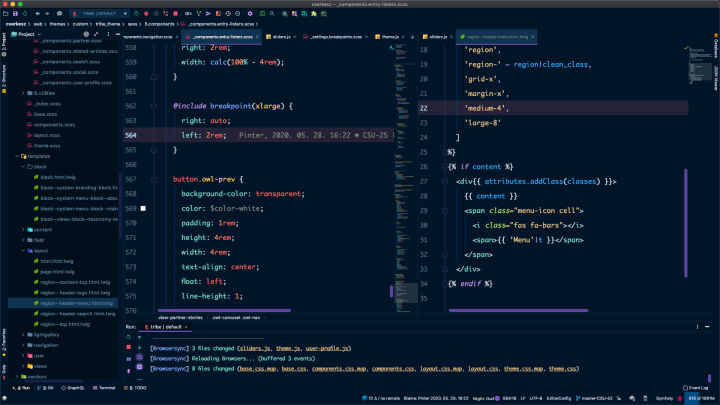Navigate back with the left arrow icon
This screenshot has height=405, width=720.
coord(38,14)
